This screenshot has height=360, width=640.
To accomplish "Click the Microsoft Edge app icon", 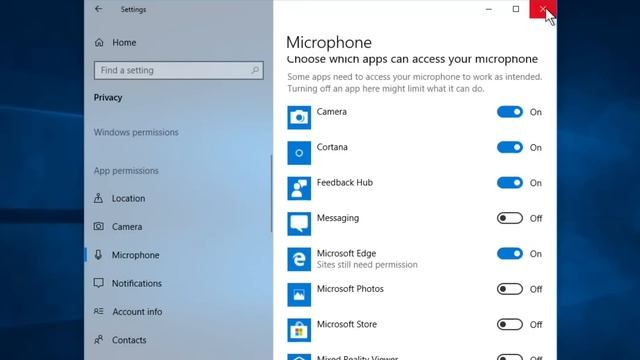I will pos(299,259).
